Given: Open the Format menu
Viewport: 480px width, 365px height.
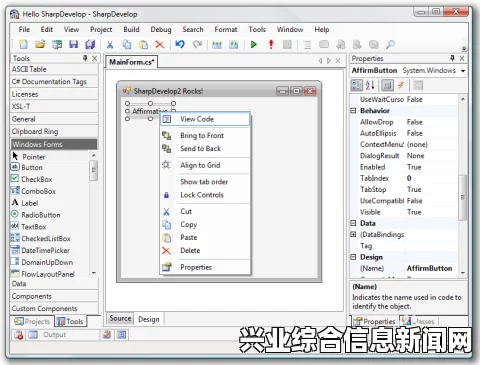Looking at the screenshot, I should click(226, 29).
